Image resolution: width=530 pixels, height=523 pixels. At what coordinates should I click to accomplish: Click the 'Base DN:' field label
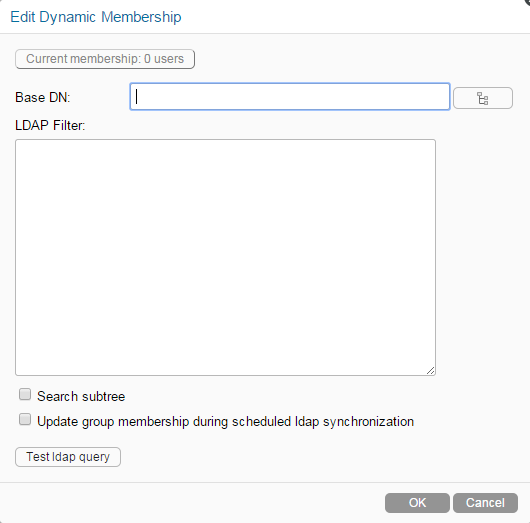pyautogui.click(x=43, y=97)
